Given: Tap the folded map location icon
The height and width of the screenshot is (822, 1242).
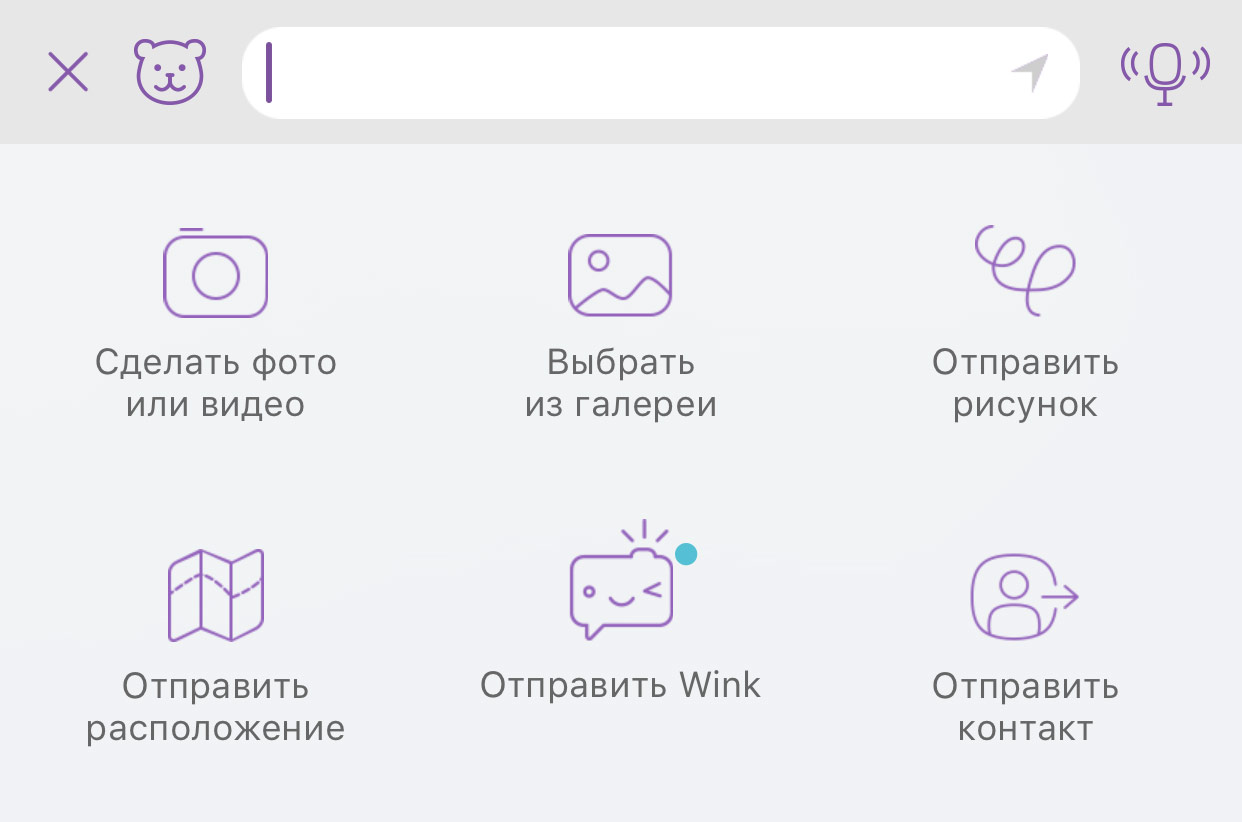Looking at the screenshot, I should (x=216, y=595).
